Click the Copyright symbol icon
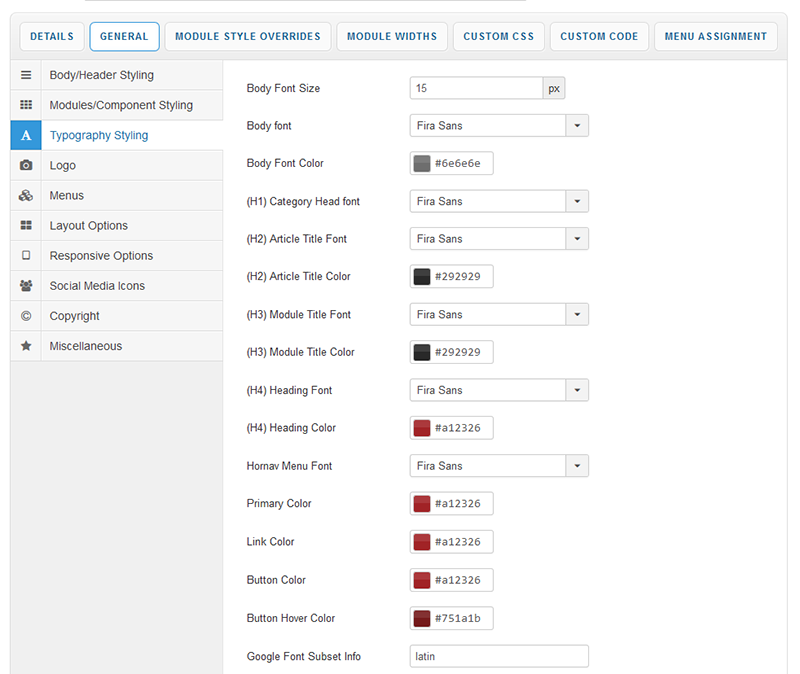800x674 pixels. pos(26,315)
